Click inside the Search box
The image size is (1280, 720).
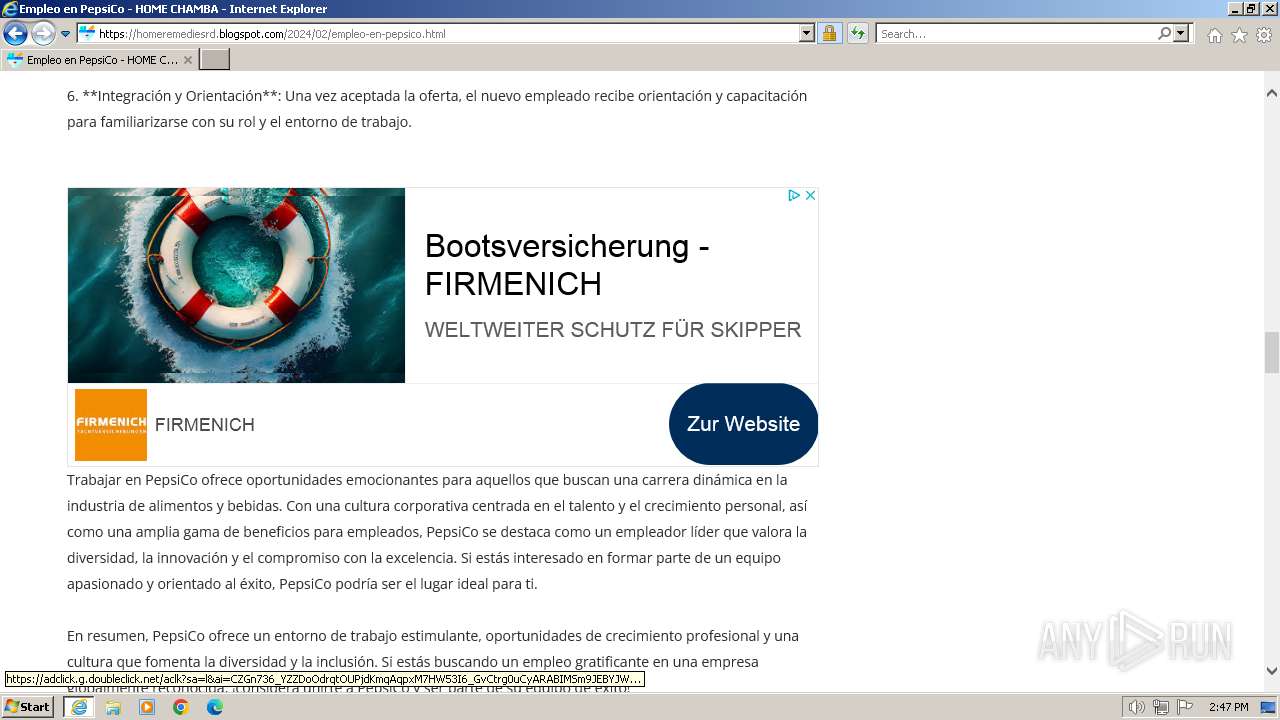[x=1016, y=33]
